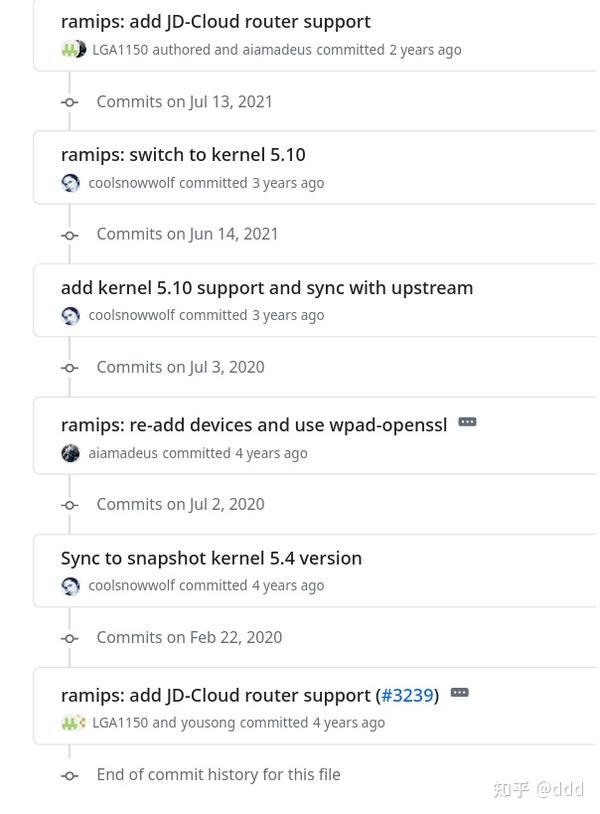The height and width of the screenshot is (814, 600).
Task: Click coolsnowwolf avatar on kernel 5.4 sync commit
Action: [x=70, y=586]
